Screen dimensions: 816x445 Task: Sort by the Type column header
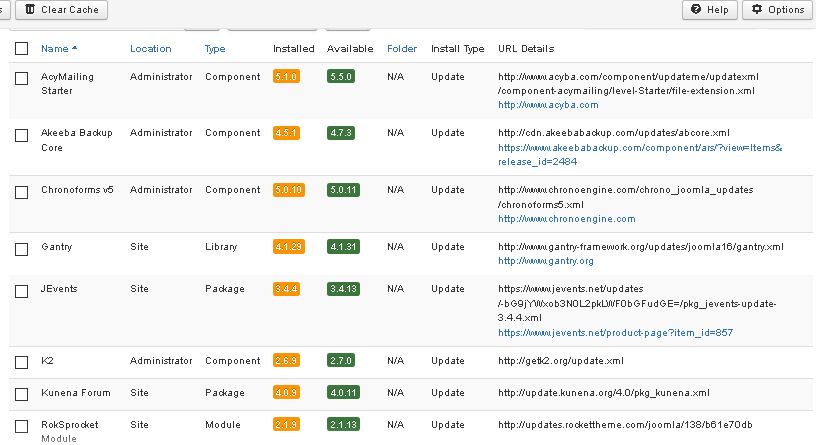pos(215,48)
